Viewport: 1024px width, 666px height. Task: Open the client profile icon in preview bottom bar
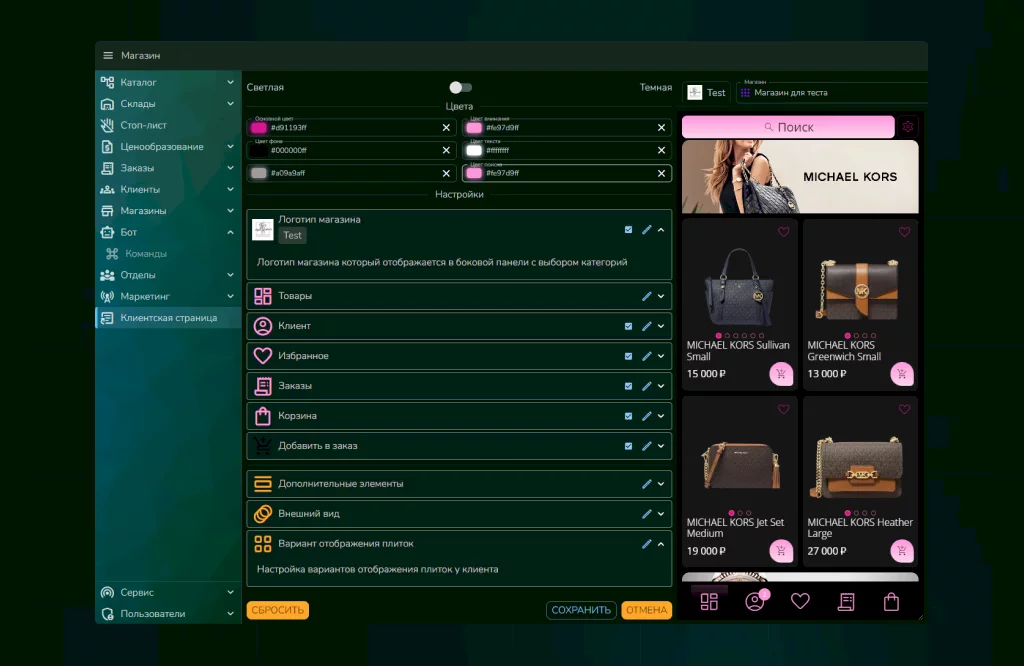(755, 601)
